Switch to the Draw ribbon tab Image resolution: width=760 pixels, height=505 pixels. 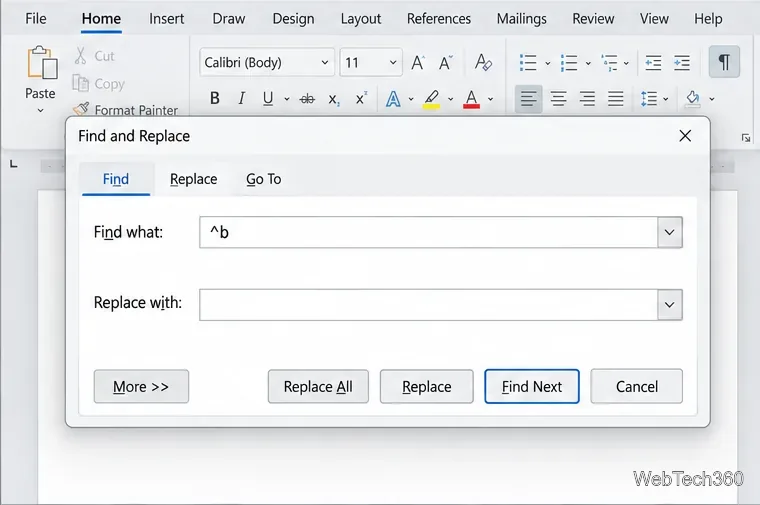[x=228, y=18]
